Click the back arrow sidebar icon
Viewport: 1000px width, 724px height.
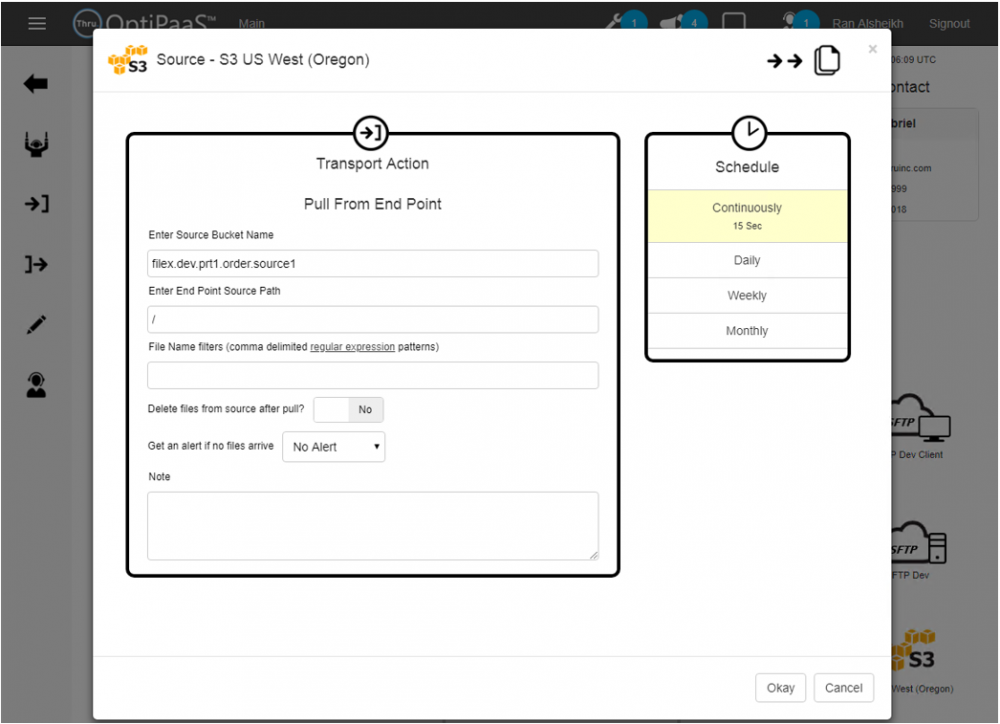[36, 84]
